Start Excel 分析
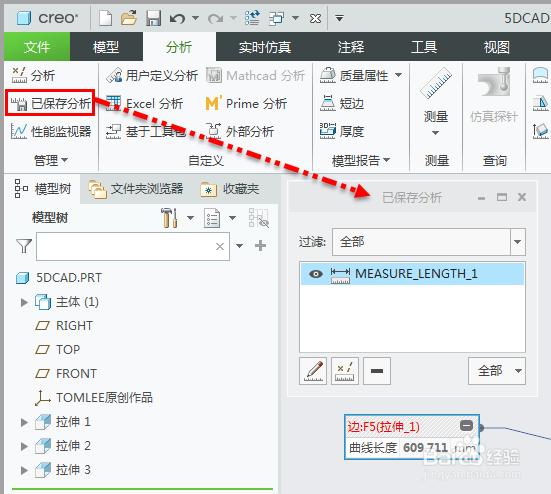The height and width of the screenshot is (494, 551). point(144,103)
